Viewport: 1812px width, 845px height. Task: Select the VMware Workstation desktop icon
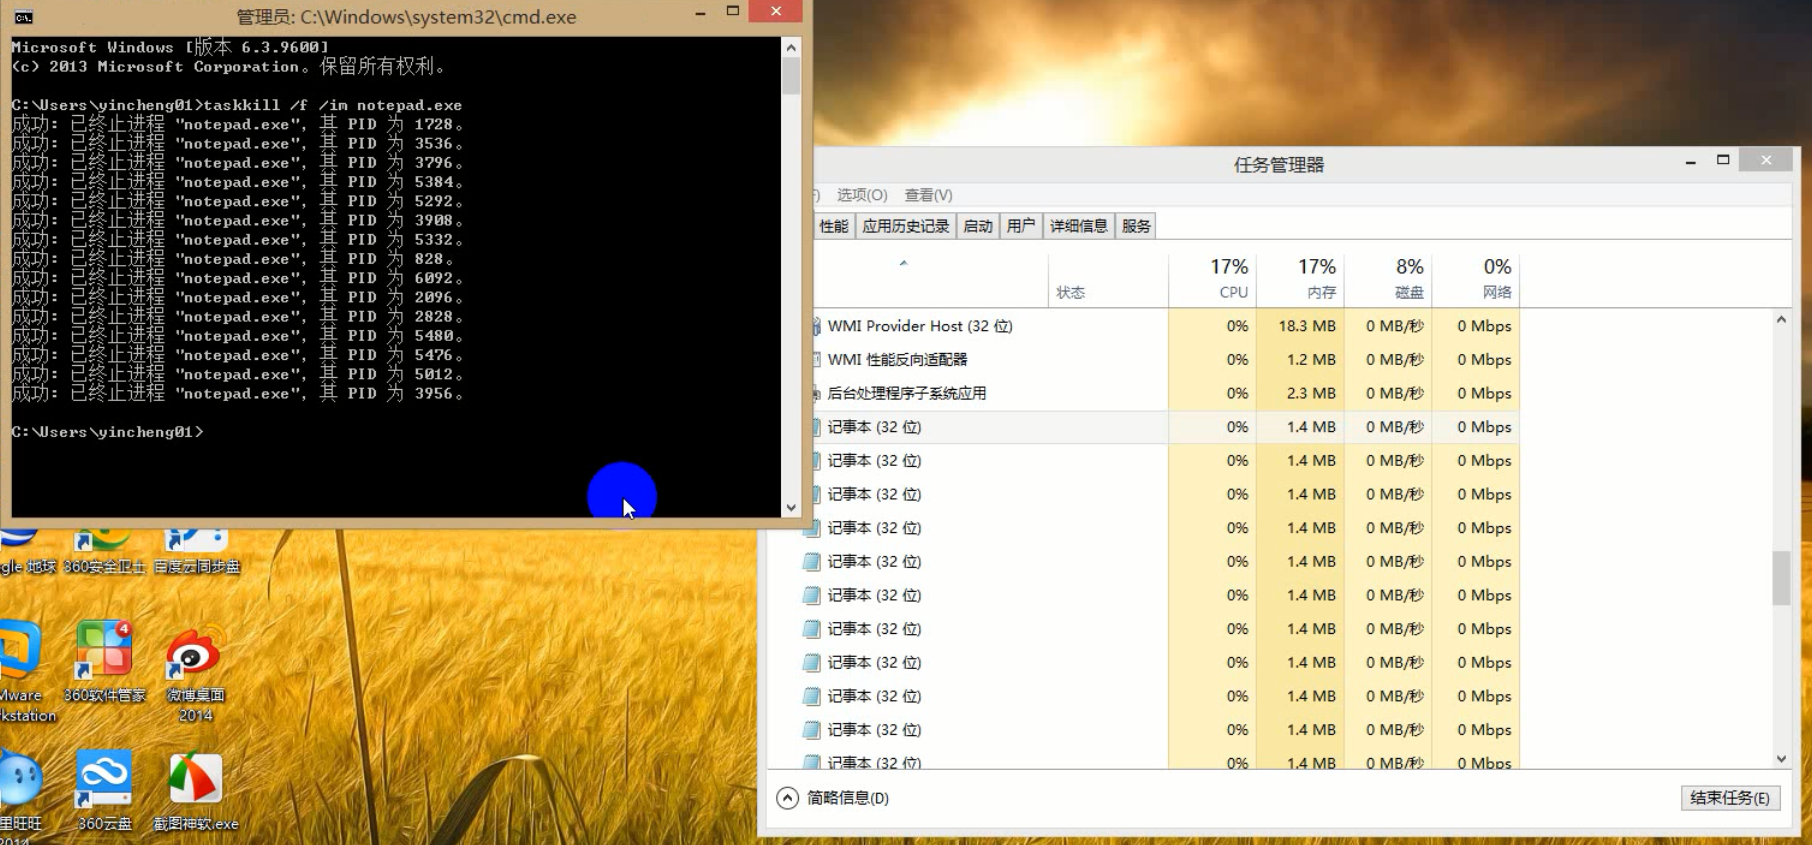click(22, 672)
